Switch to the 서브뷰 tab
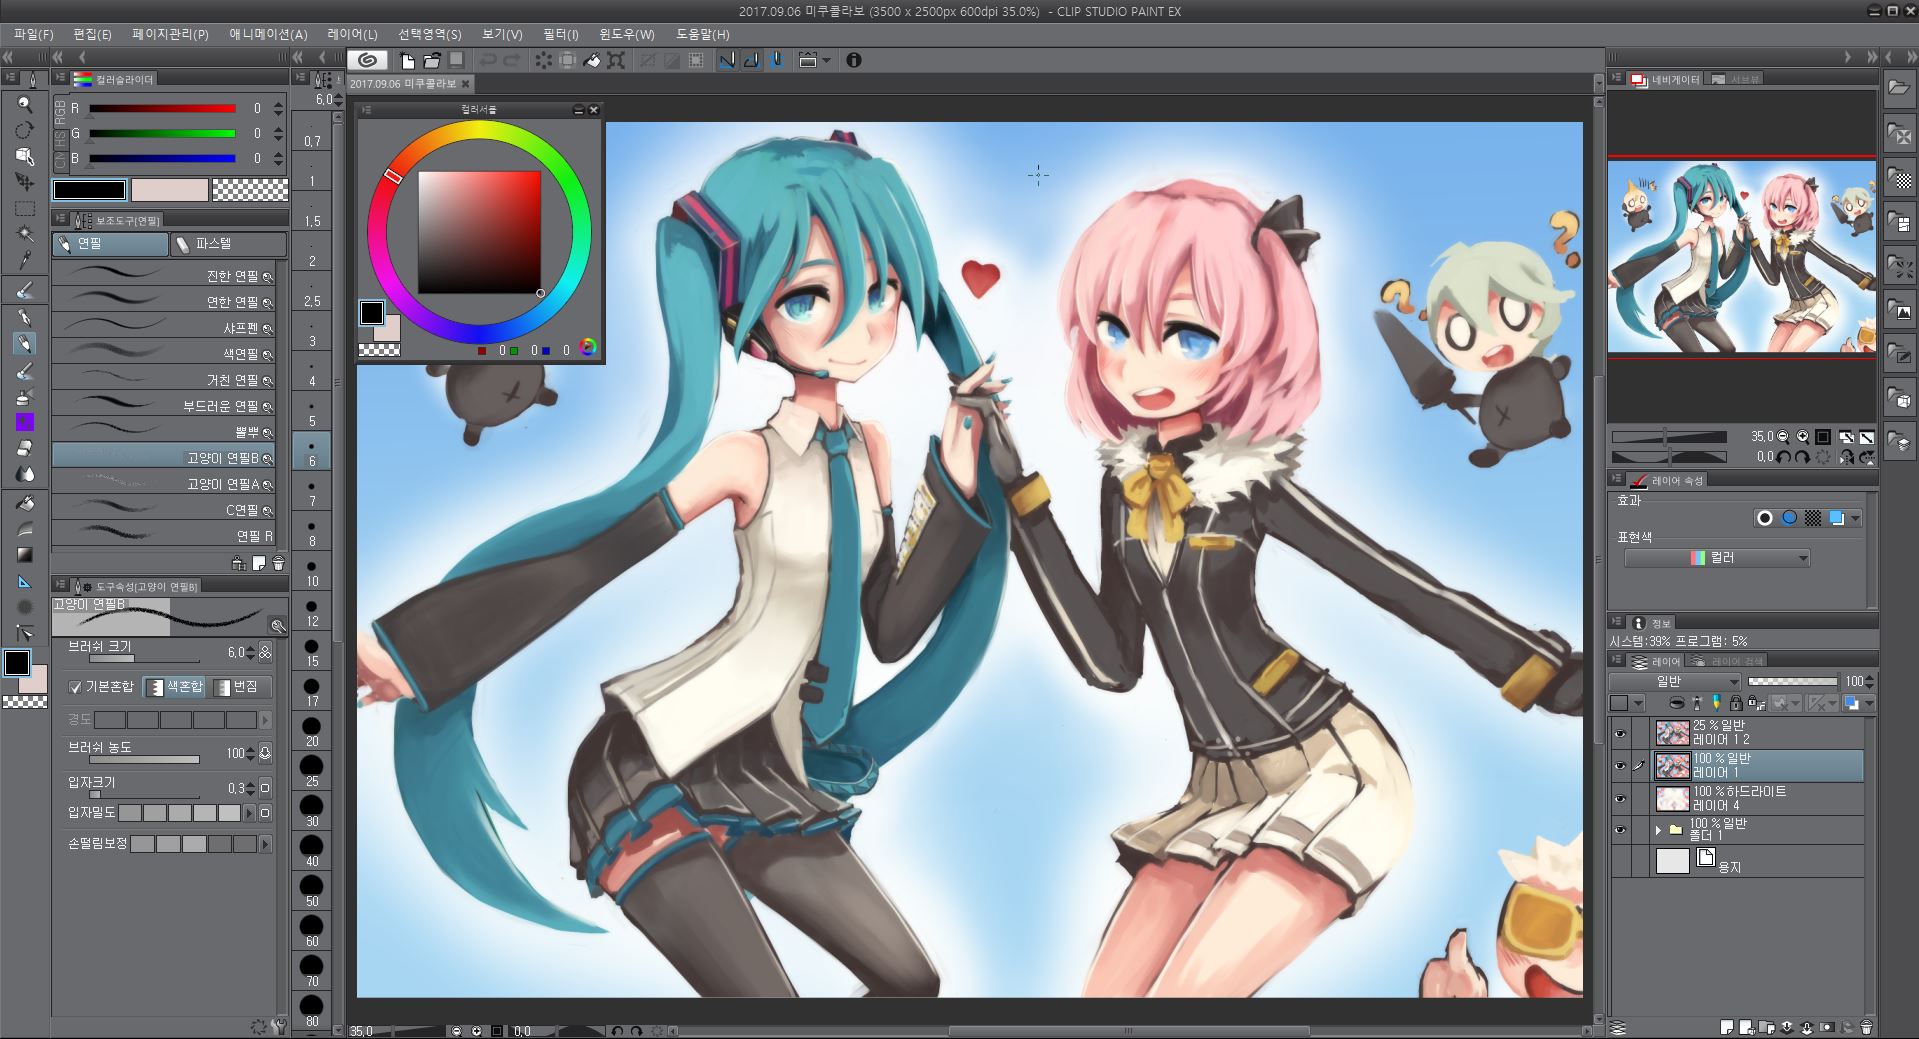 [x=1735, y=79]
